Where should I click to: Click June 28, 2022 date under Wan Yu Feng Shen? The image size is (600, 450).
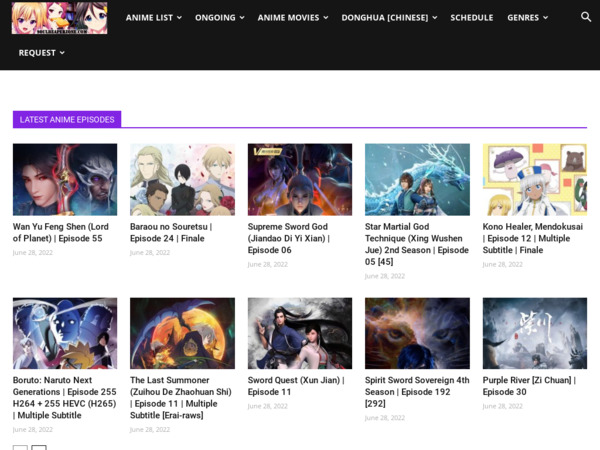33,253
